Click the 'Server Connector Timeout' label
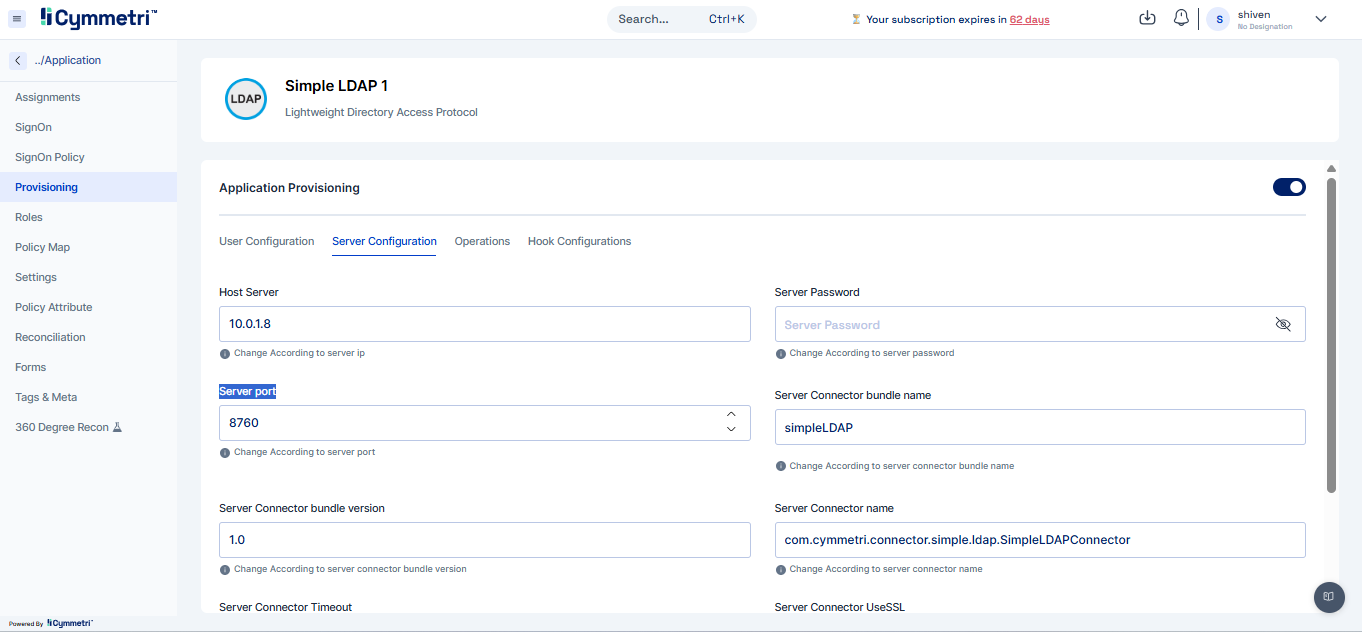This screenshot has width=1362, height=632. click(285, 607)
